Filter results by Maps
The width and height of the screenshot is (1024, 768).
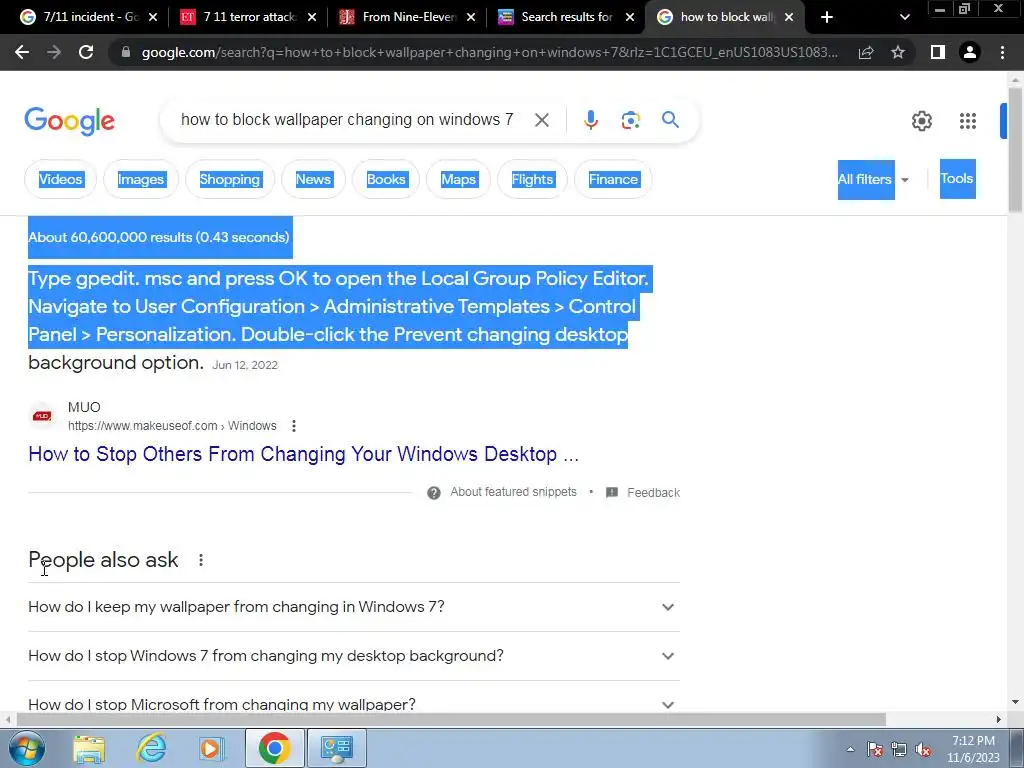458,179
